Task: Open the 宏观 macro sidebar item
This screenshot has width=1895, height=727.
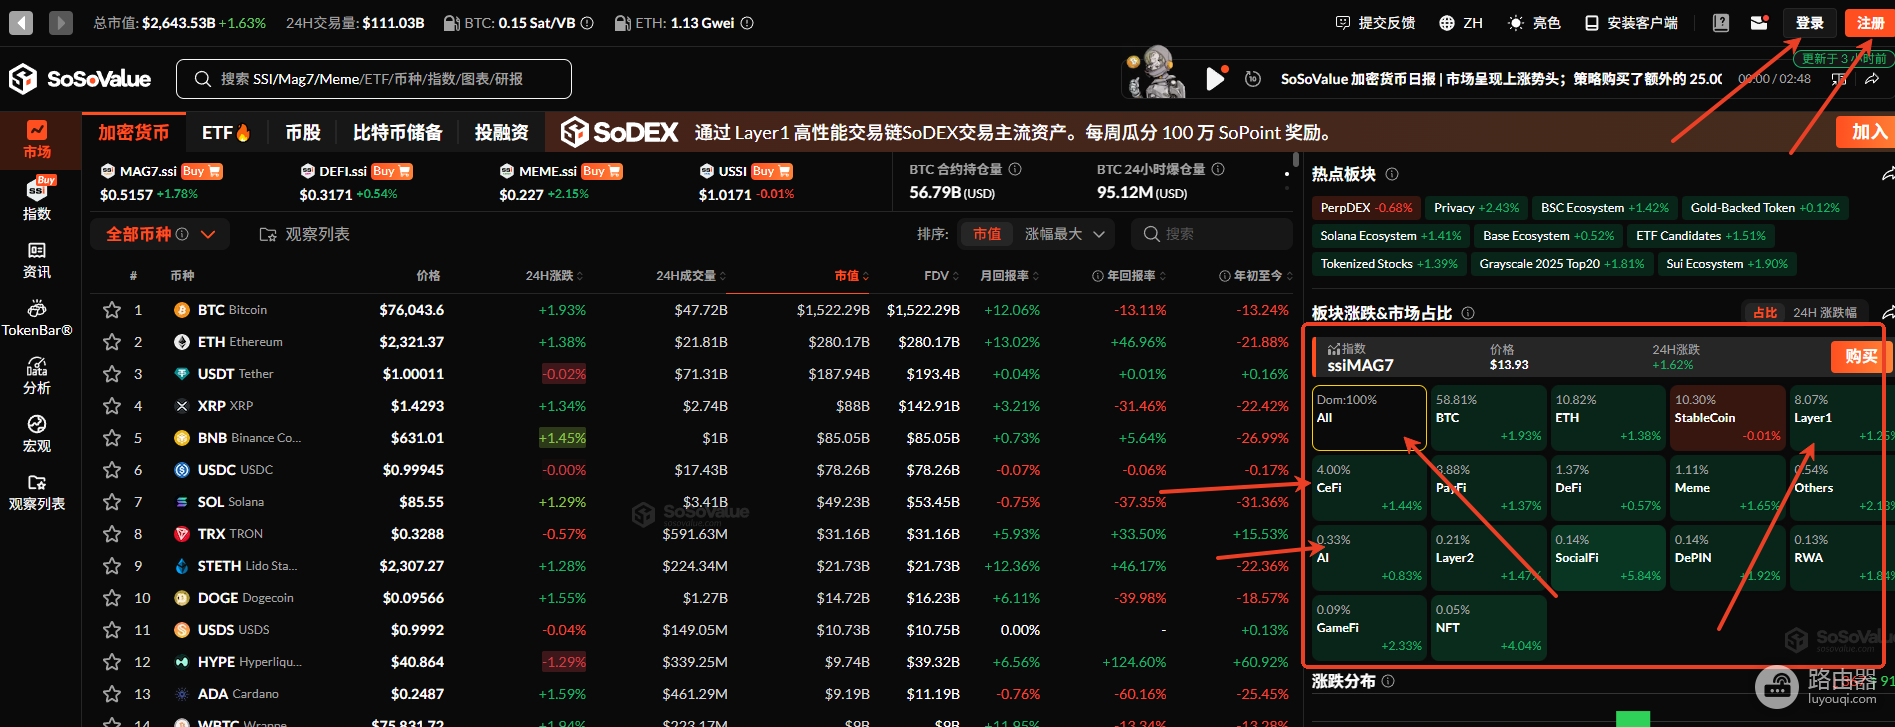Action: pos(37,434)
